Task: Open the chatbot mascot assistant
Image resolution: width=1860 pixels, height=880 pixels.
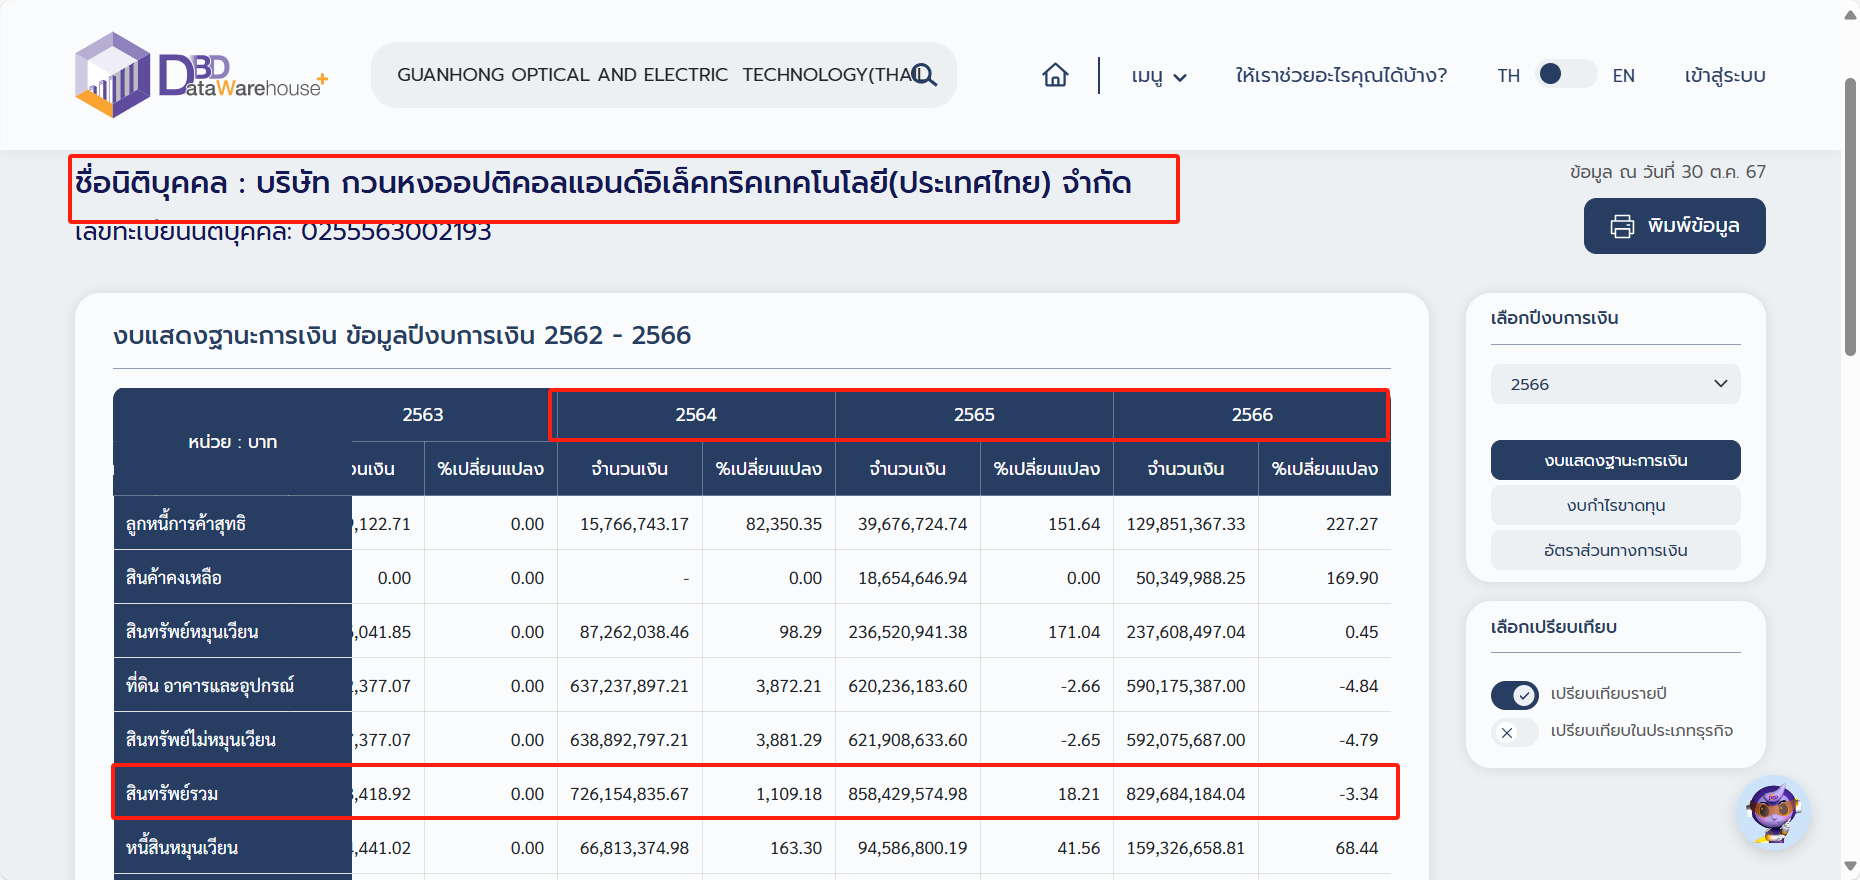Action: pyautogui.click(x=1773, y=812)
